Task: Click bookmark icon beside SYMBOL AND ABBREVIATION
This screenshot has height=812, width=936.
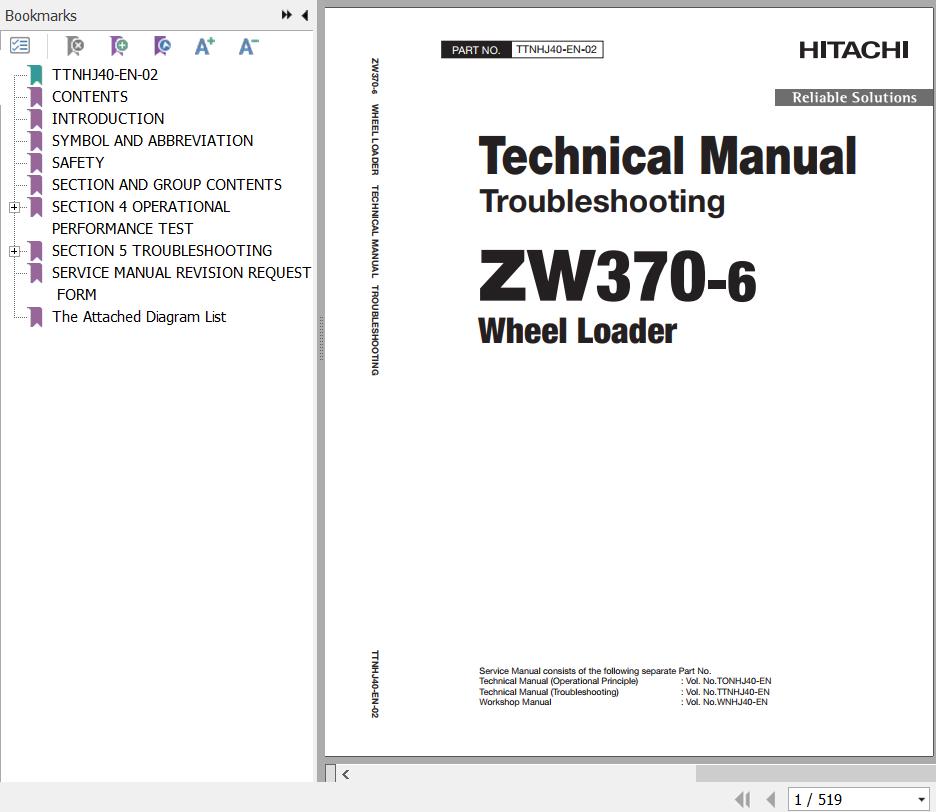Action: point(36,141)
